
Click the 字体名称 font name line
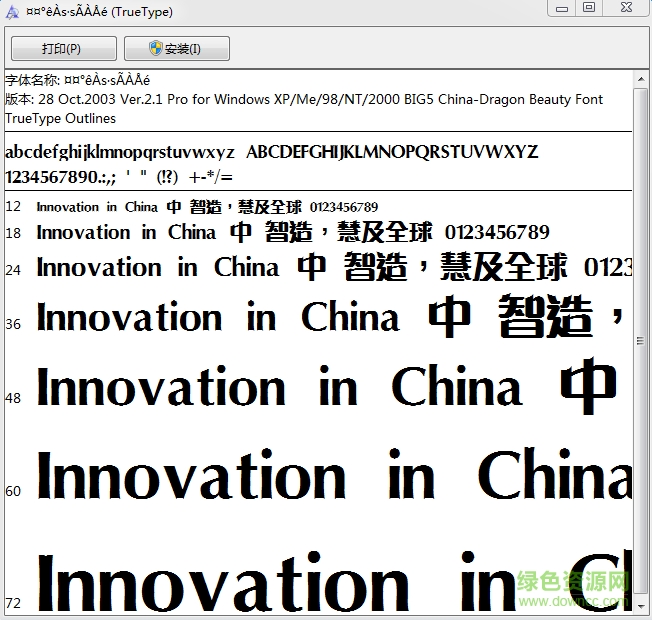78,80
